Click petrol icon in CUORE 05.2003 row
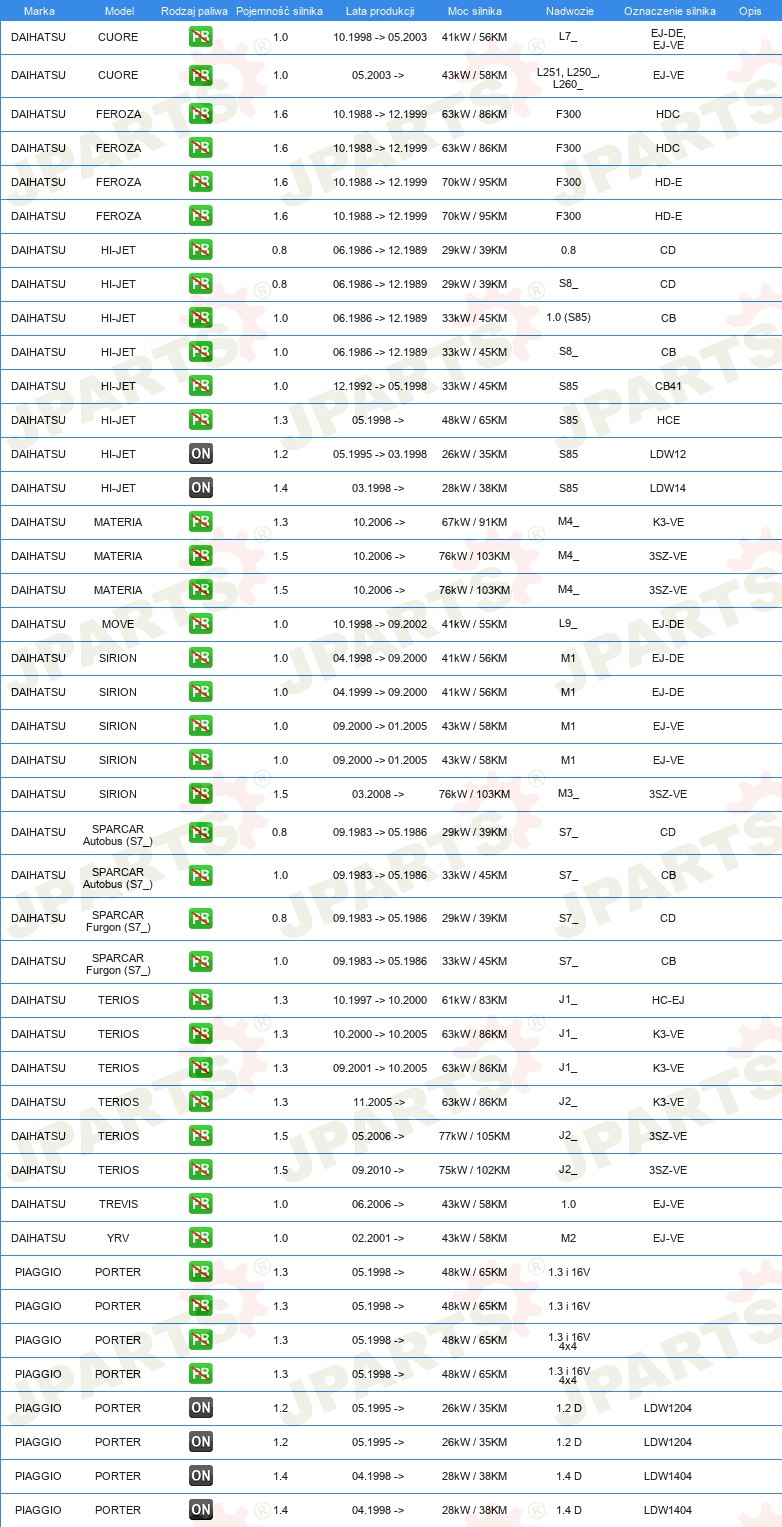 pos(200,75)
